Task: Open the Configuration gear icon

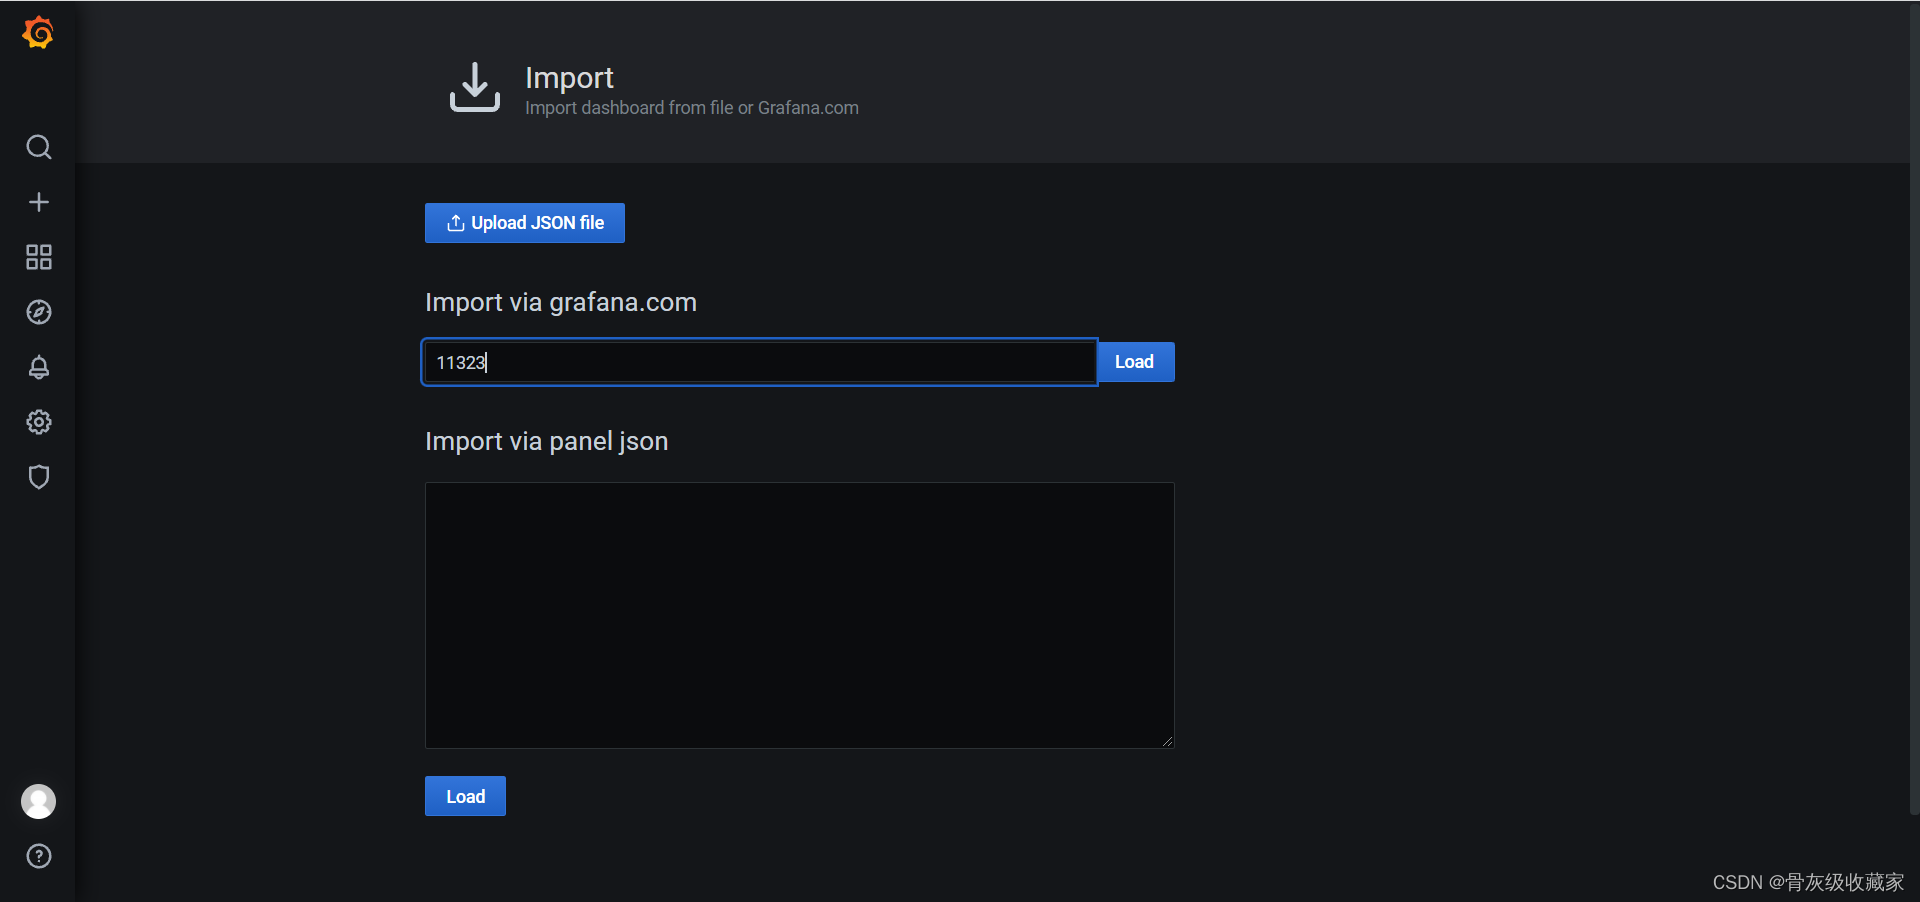Action: point(38,422)
